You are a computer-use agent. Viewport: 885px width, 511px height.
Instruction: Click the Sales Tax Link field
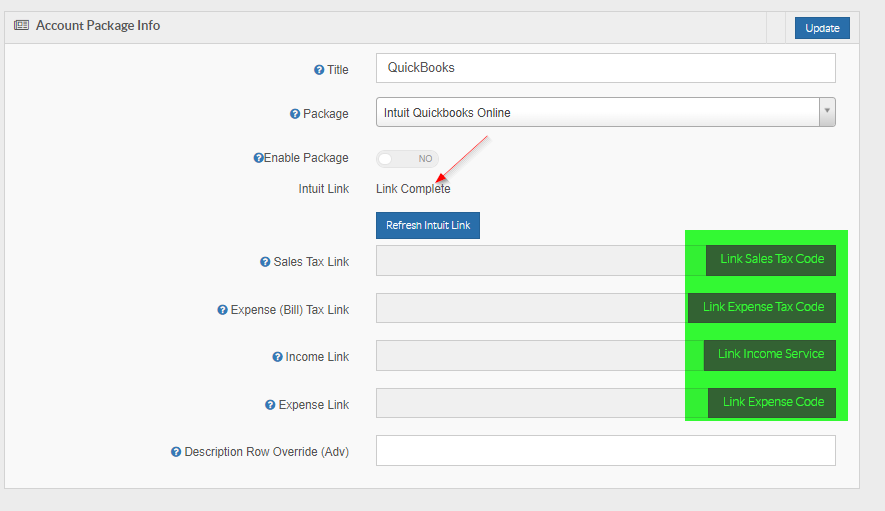click(x=541, y=260)
